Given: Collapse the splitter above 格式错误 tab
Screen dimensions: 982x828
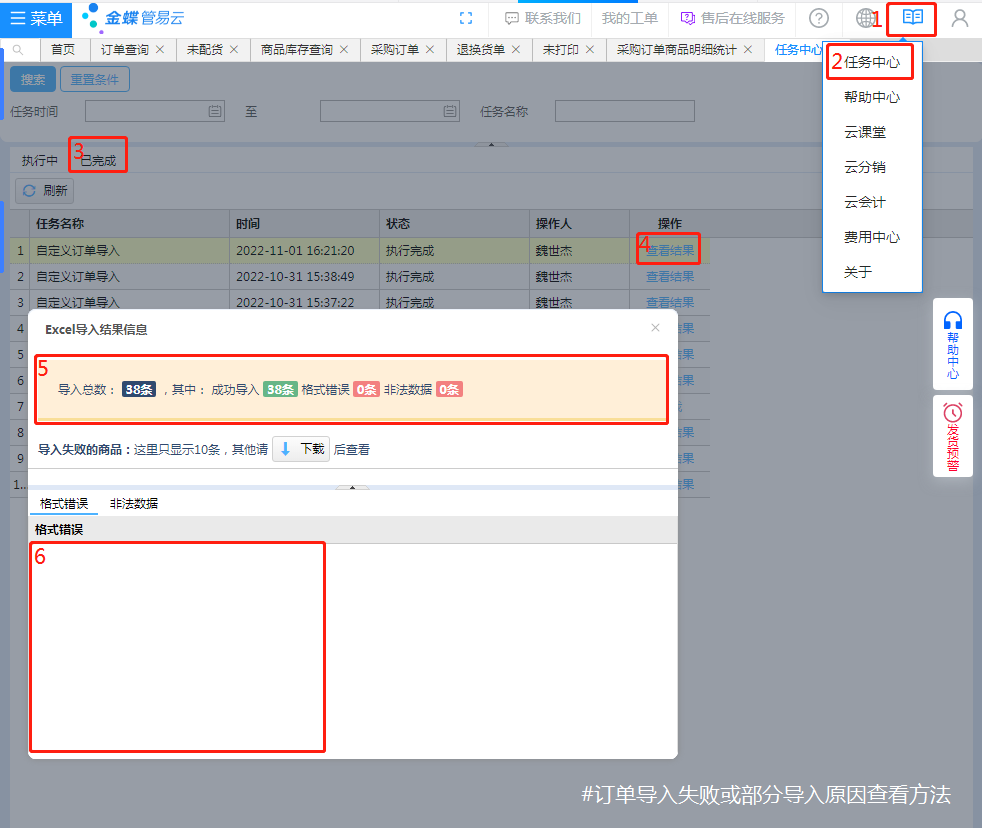Looking at the screenshot, I should point(352,488).
